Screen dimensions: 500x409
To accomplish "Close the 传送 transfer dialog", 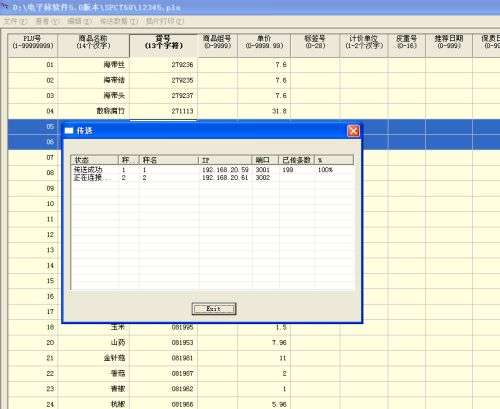I will coord(353,131).
